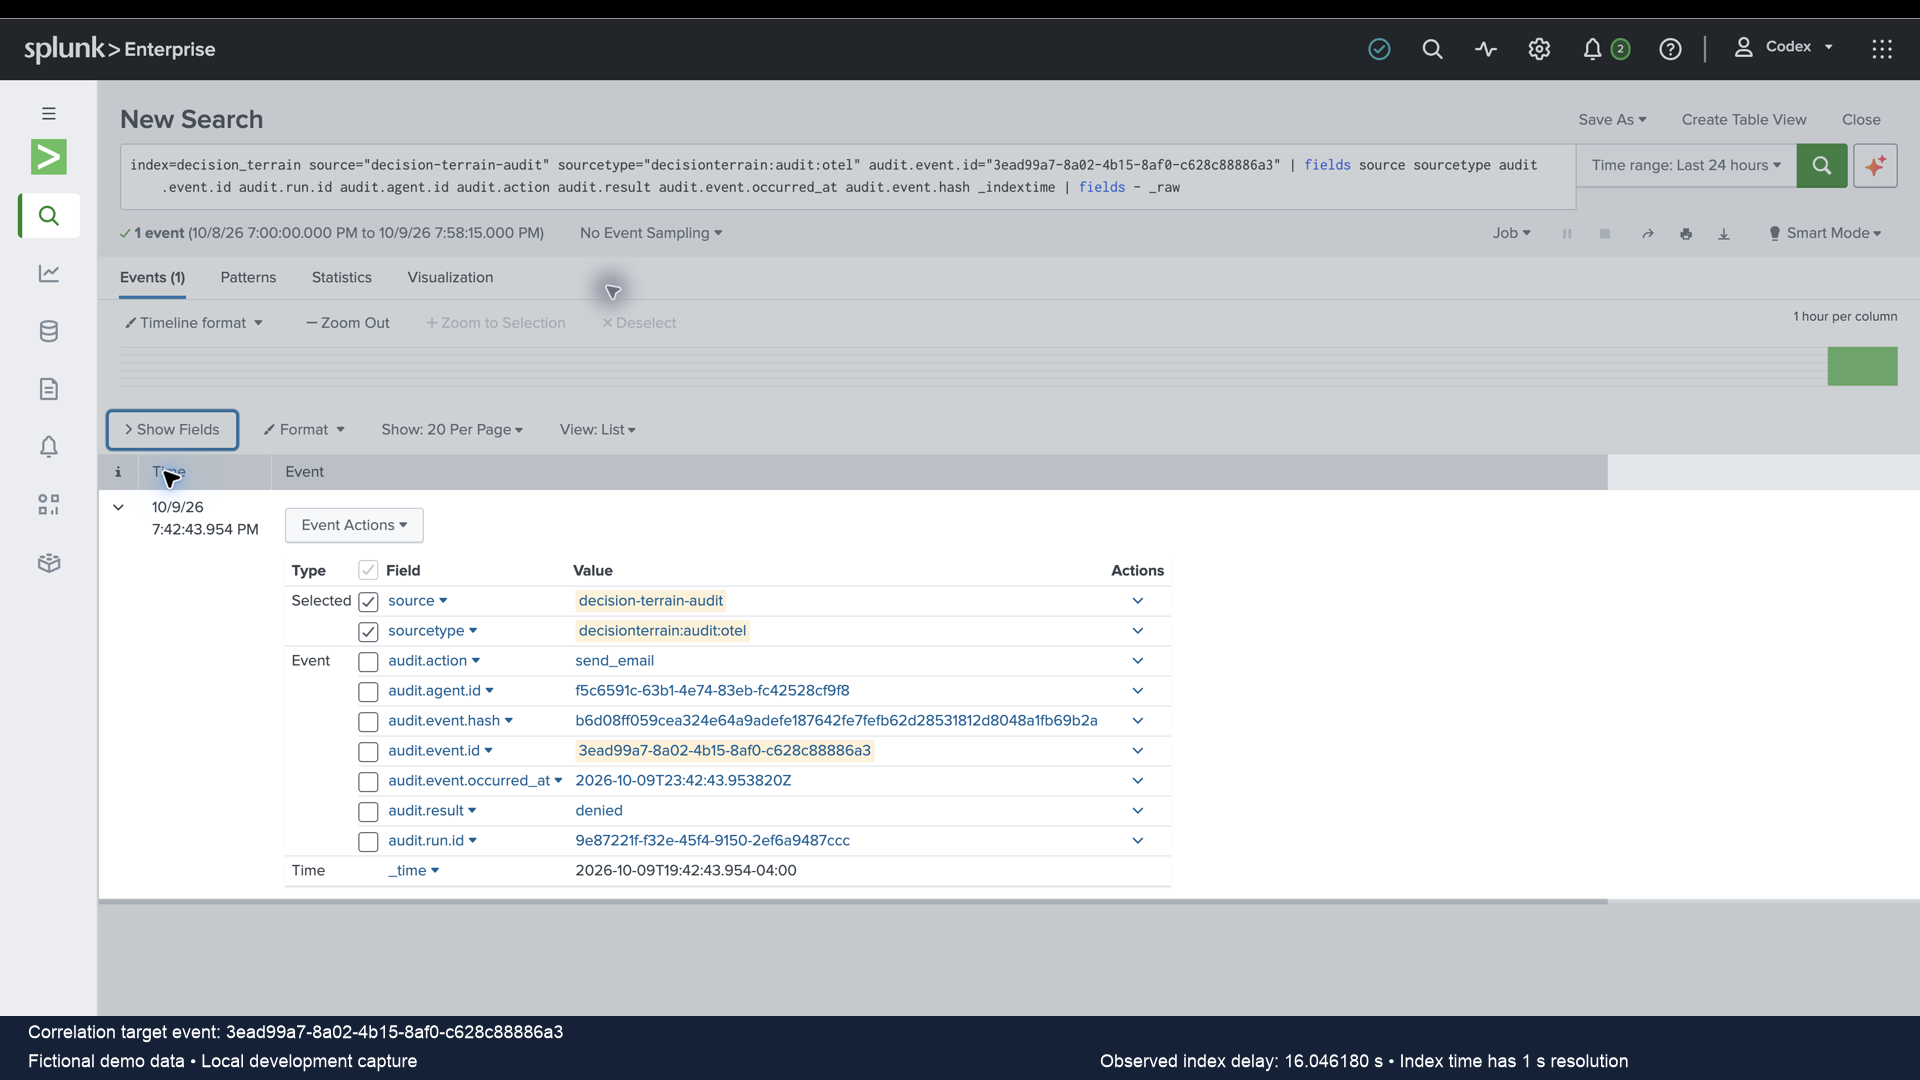This screenshot has height=1080, width=1920.
Task: Share the search job via arrow icon
Action: point(1648,234)
